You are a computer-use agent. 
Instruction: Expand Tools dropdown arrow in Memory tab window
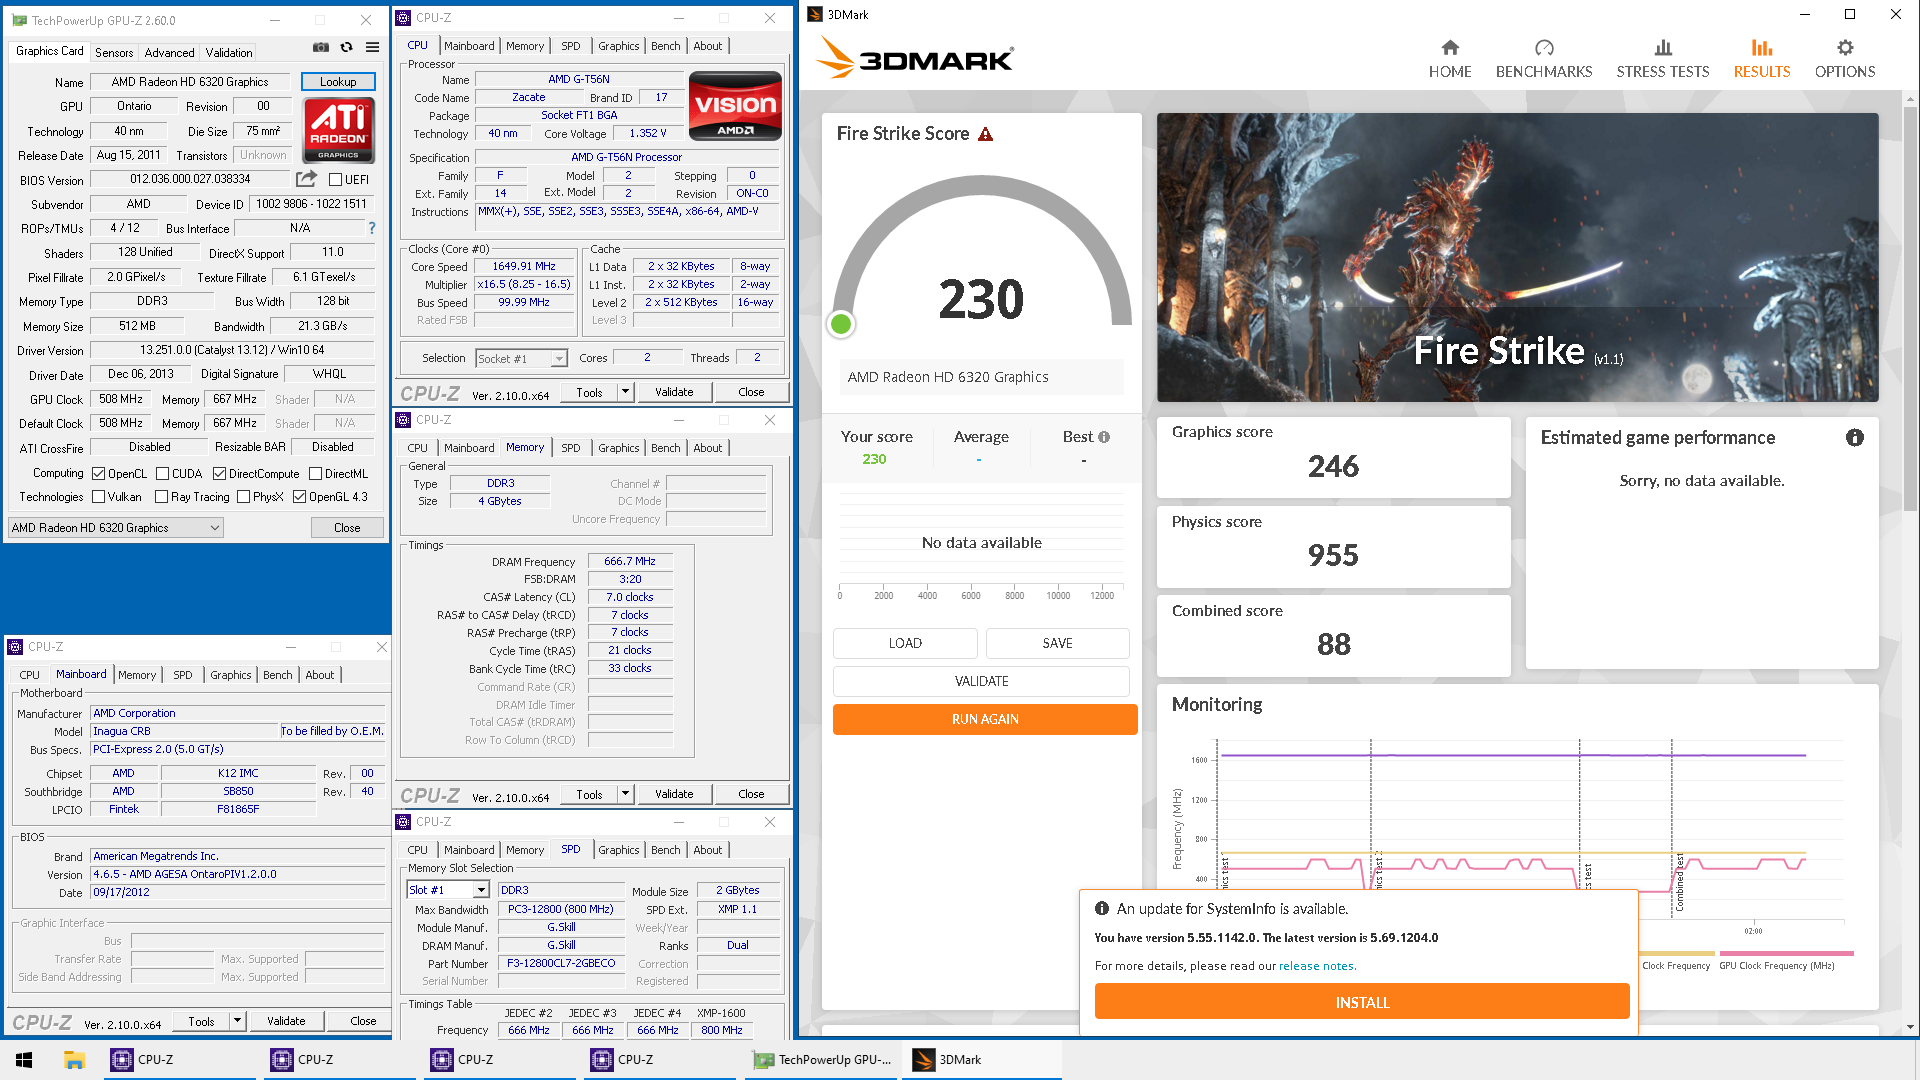click(625, 794)
